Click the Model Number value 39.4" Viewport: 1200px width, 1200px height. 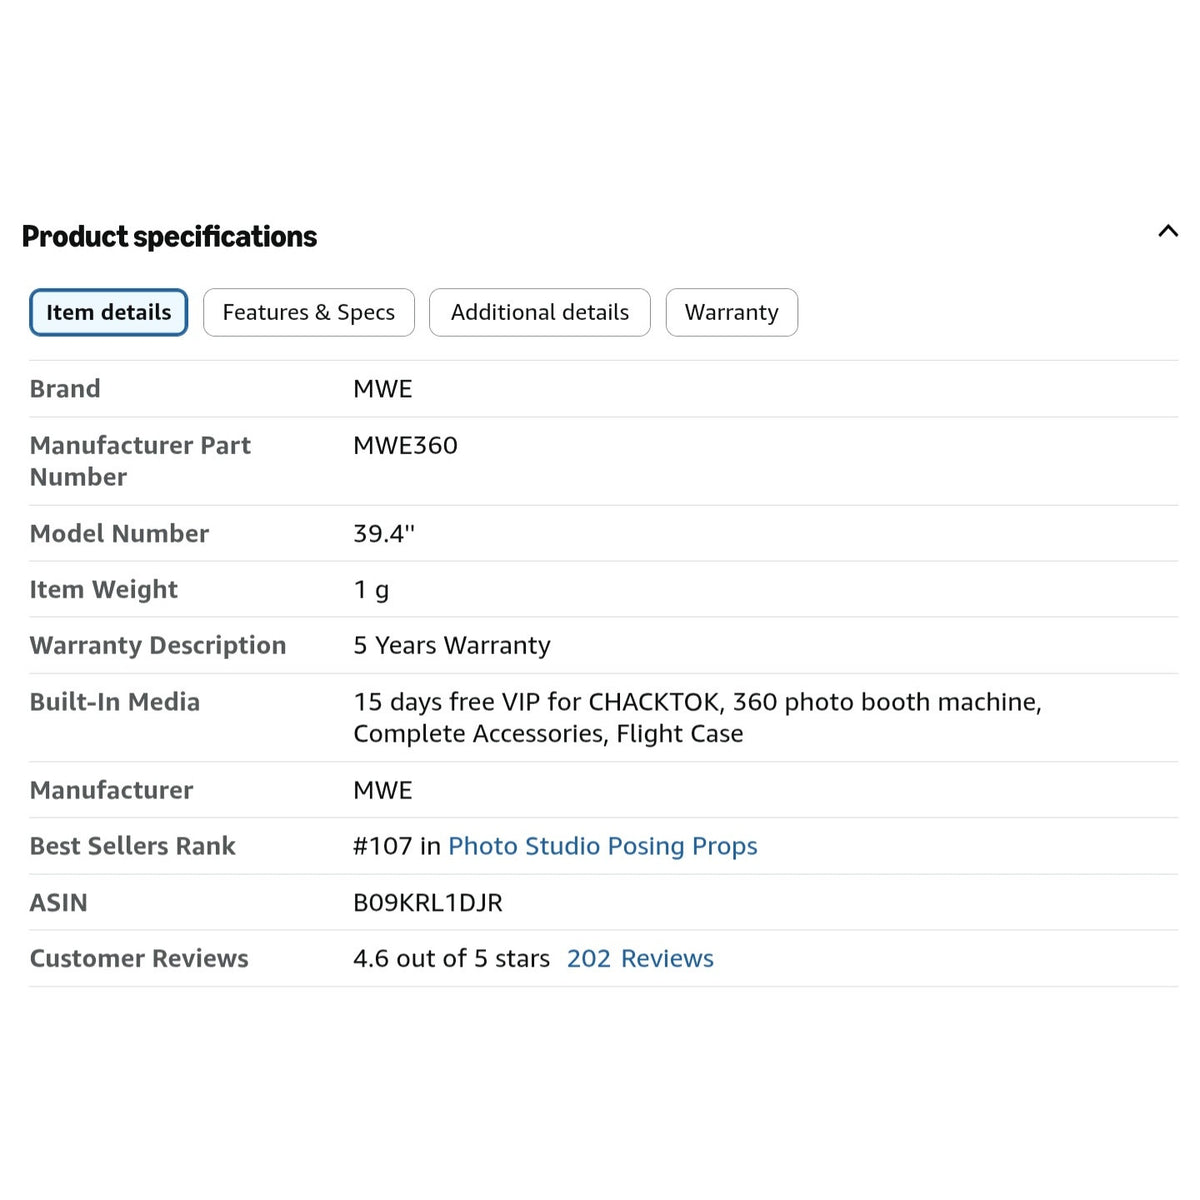[384, 533]
